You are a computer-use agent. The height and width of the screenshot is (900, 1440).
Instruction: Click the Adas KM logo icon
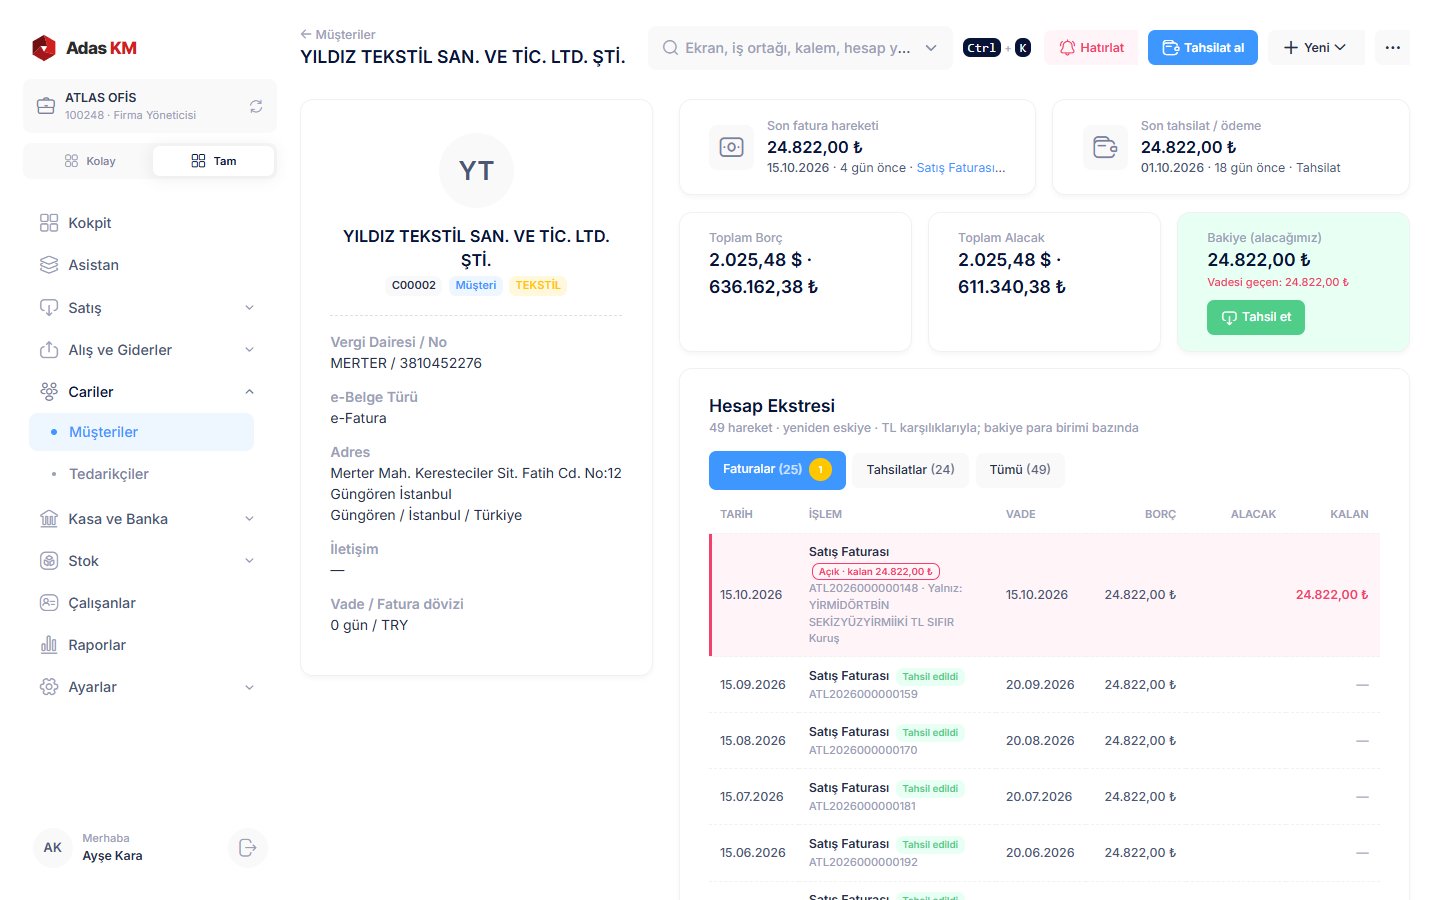point(44,48)
